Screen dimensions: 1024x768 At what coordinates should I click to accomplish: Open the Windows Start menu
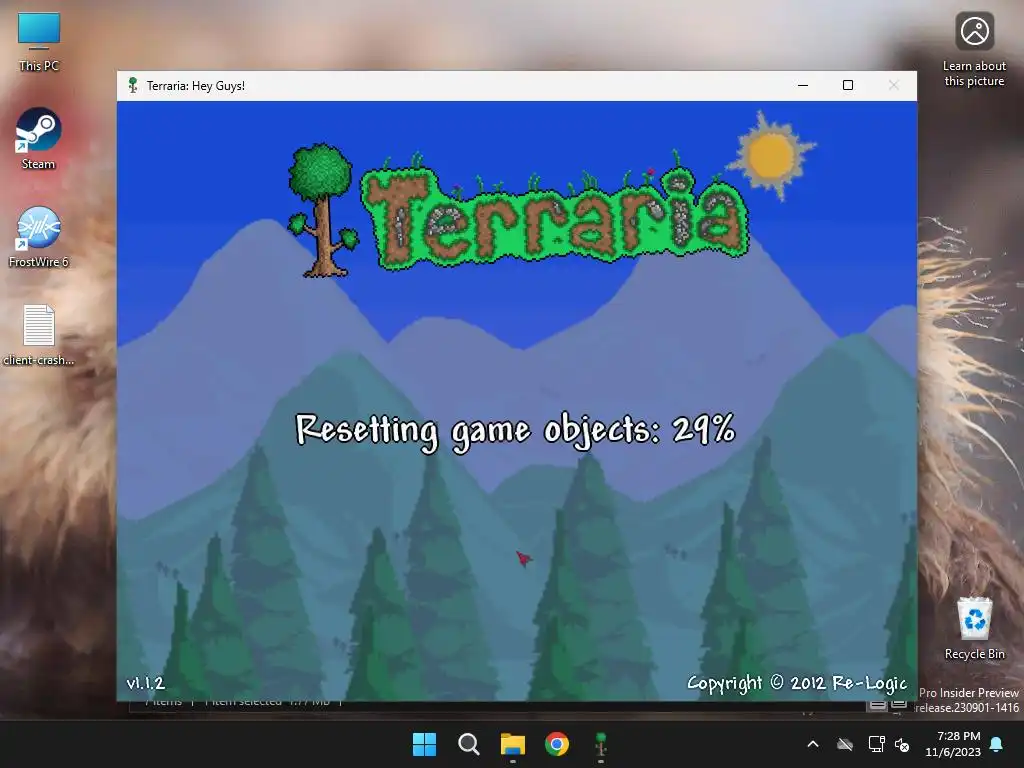tap(424, 744)
